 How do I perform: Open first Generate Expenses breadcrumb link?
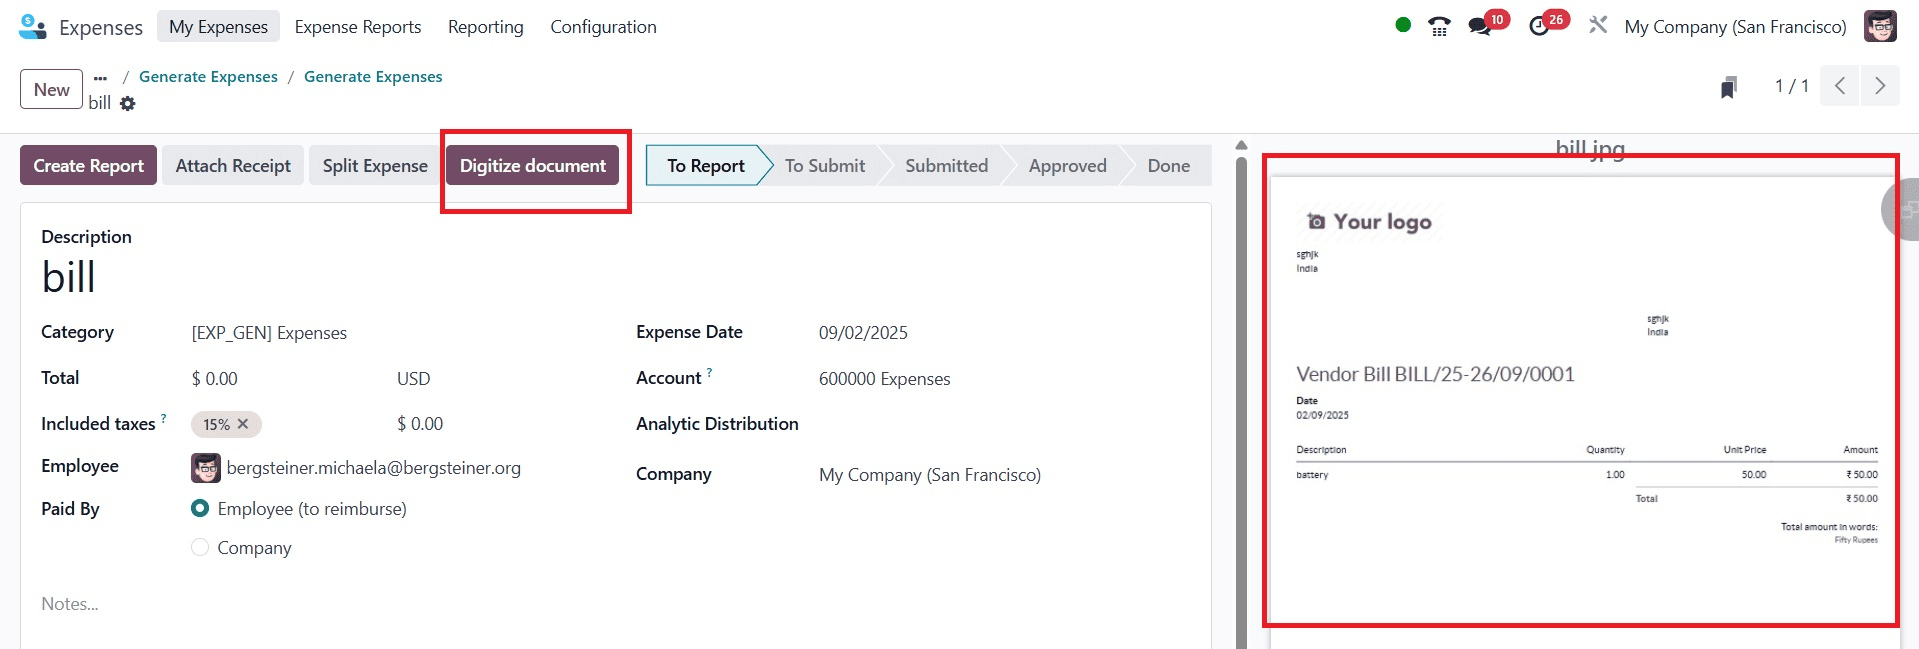208,77
